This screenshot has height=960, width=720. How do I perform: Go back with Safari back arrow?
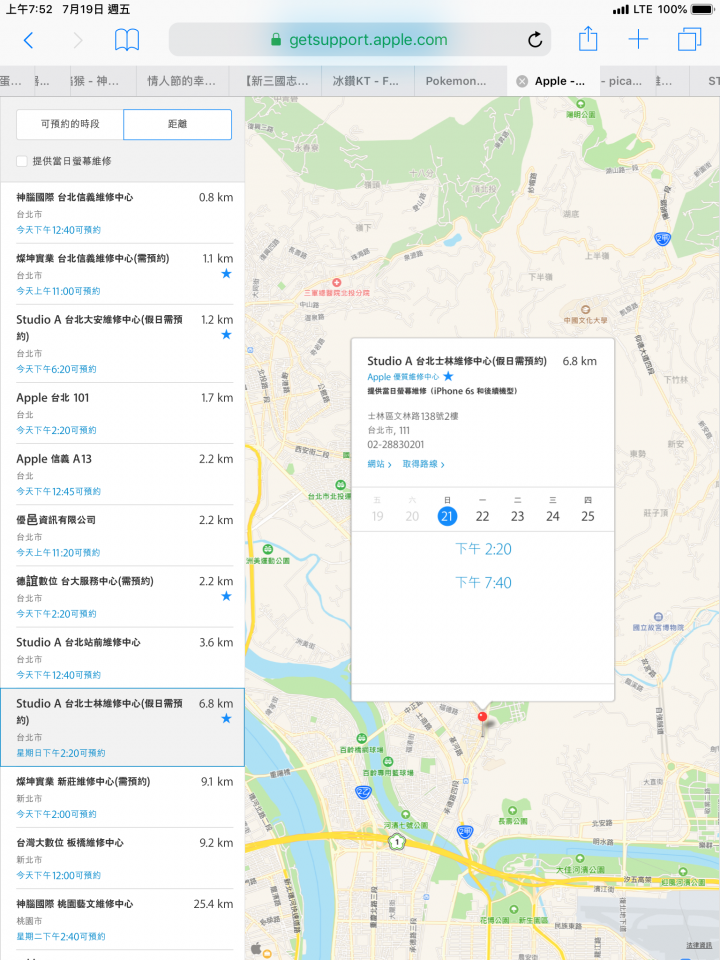28,40
